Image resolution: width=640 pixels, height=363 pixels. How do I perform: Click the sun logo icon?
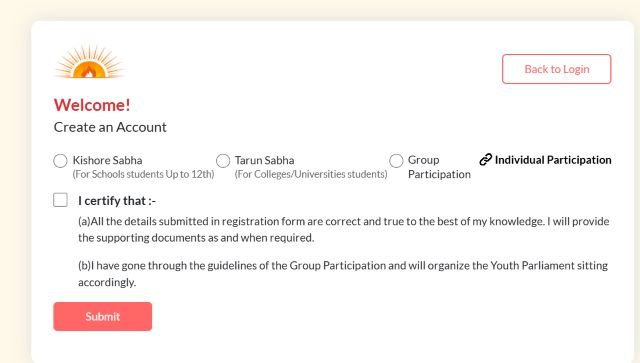tap(89, 61)
